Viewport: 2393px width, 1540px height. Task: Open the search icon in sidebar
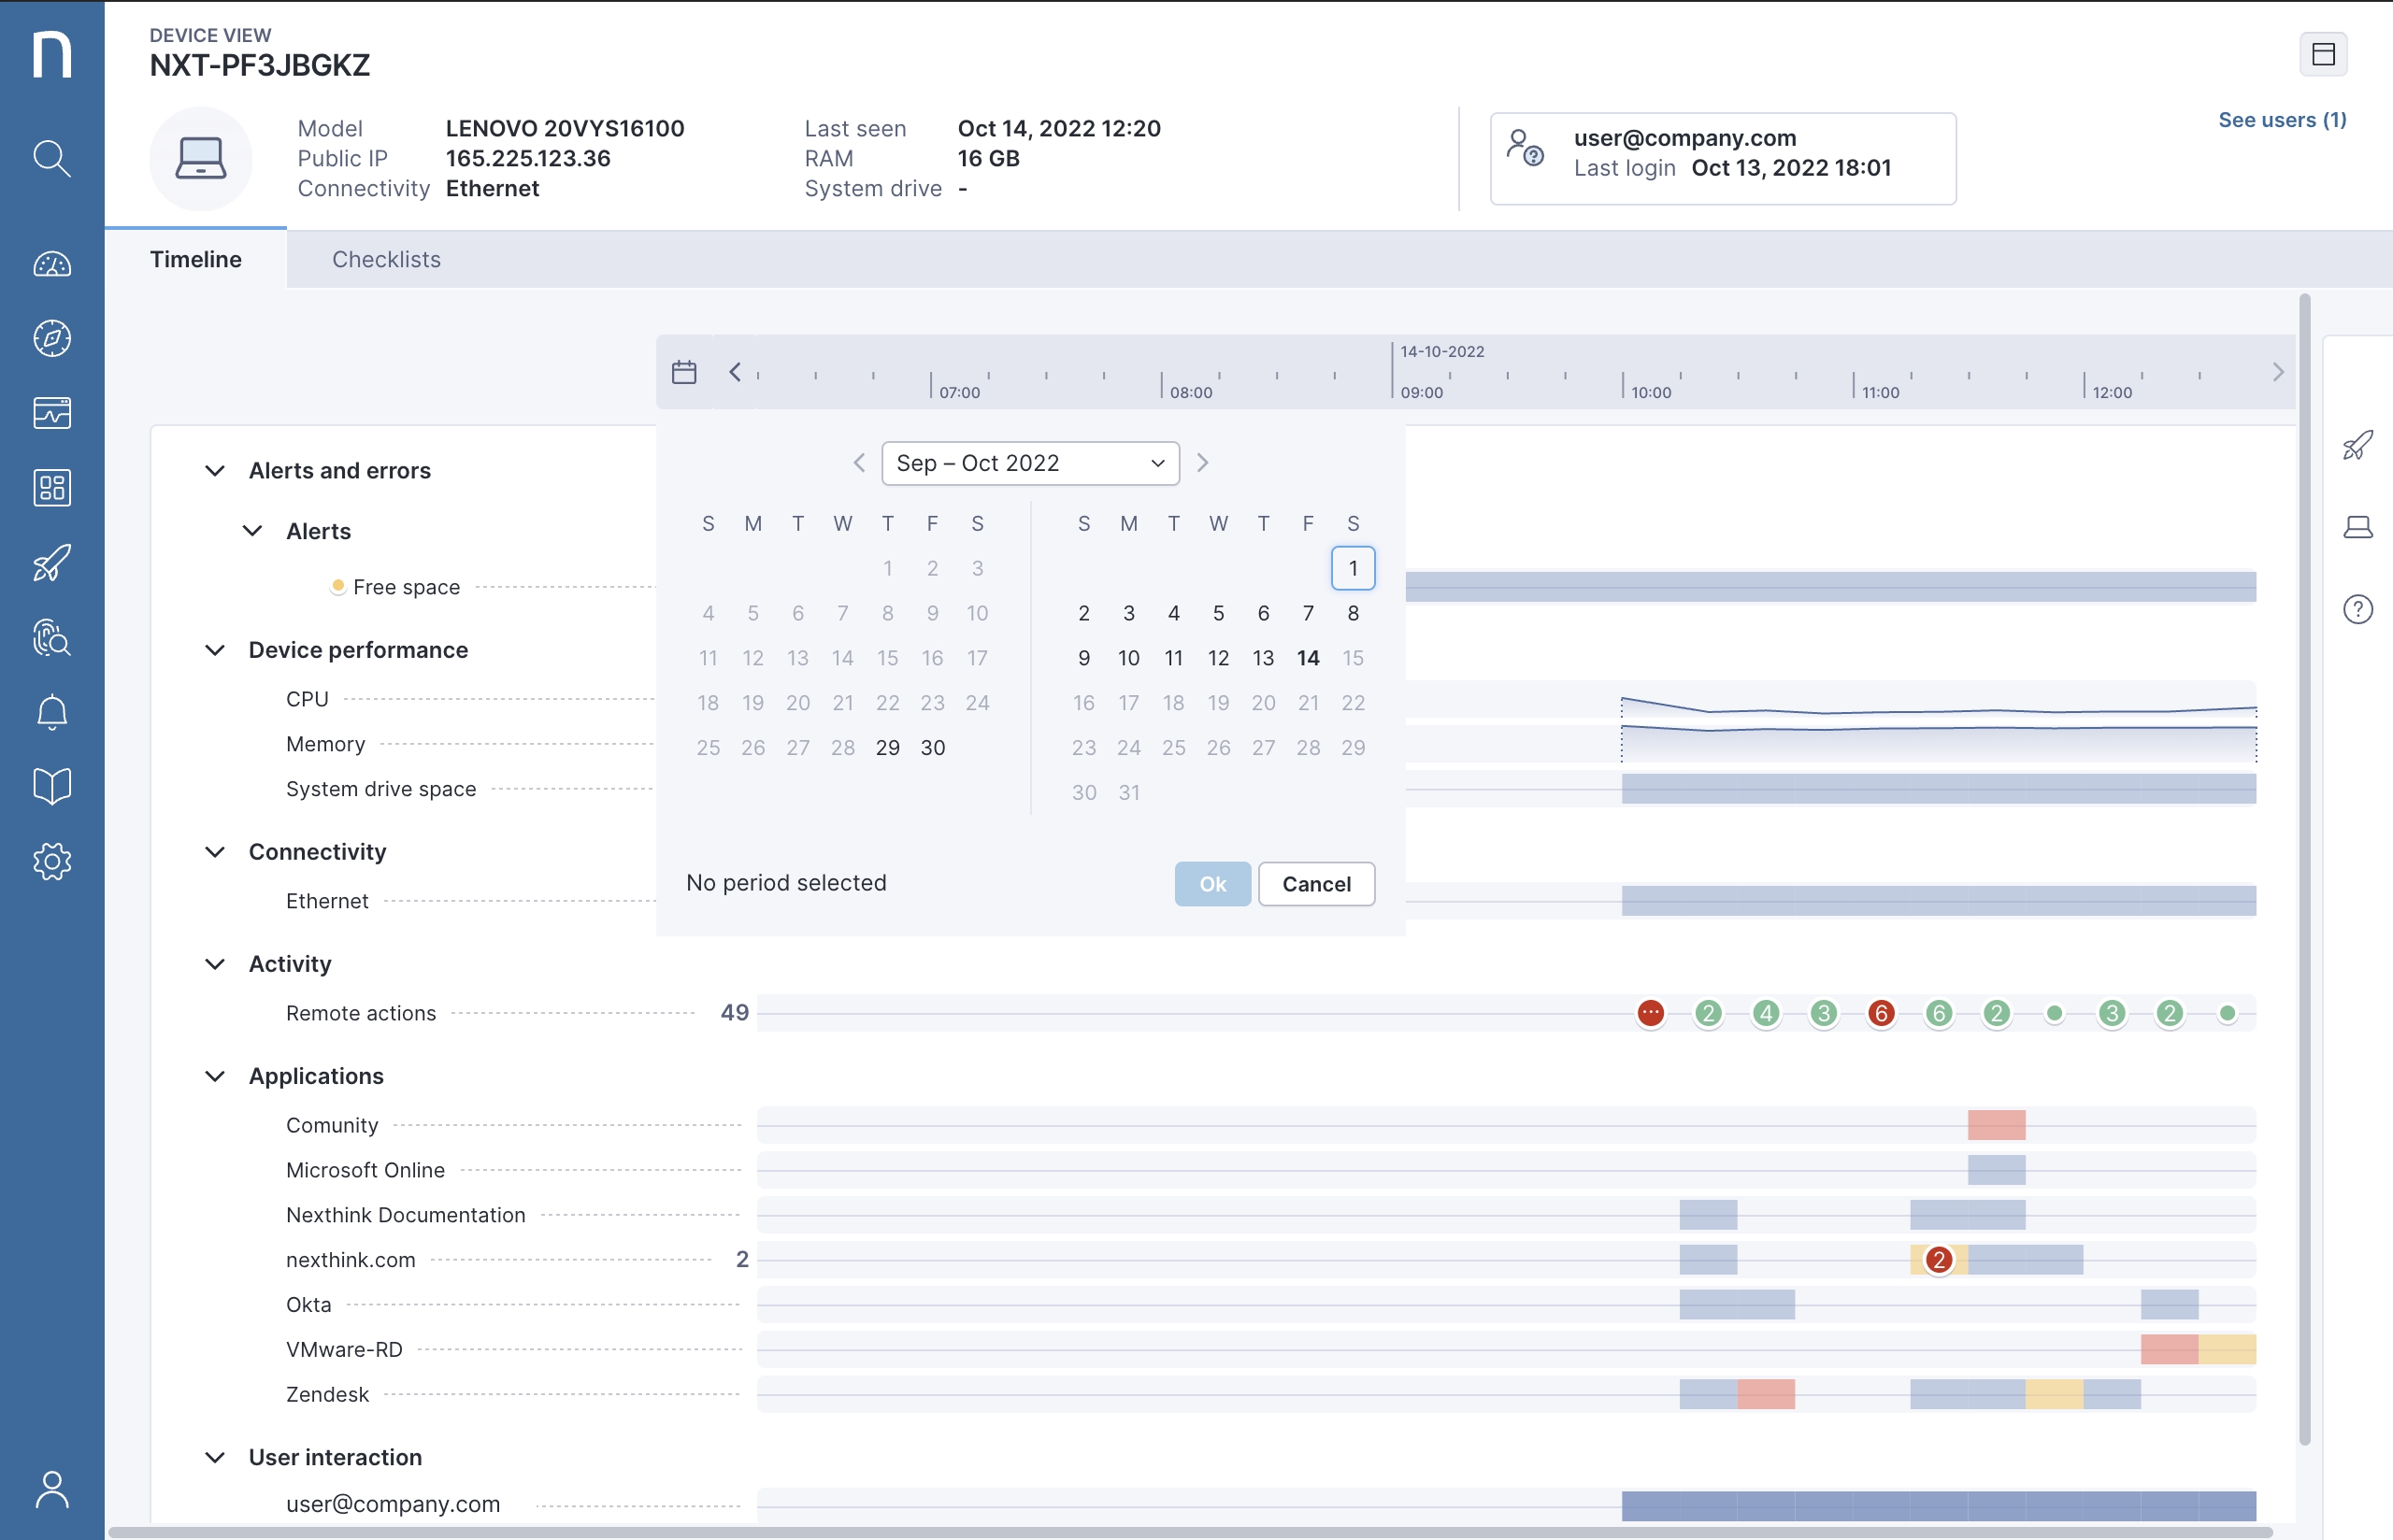[51, 158]
